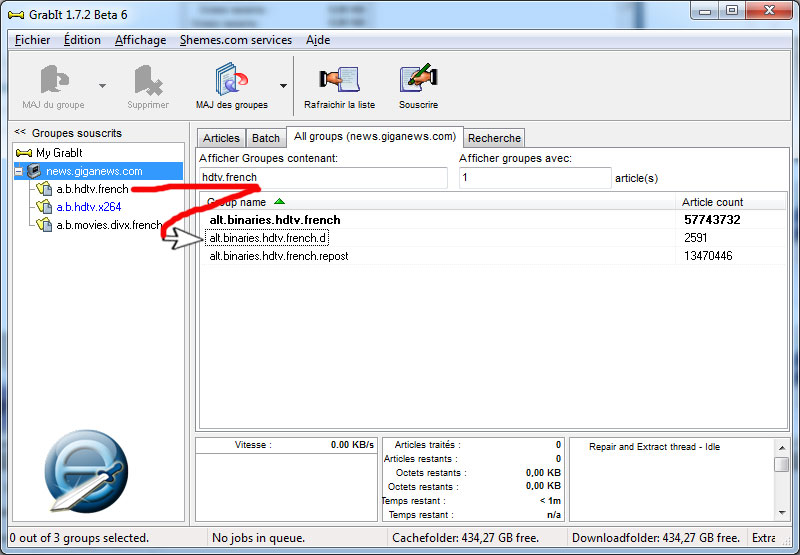Open the Aide menu
Viewport: 800px width, 555px height.
[x=318, y=40]
